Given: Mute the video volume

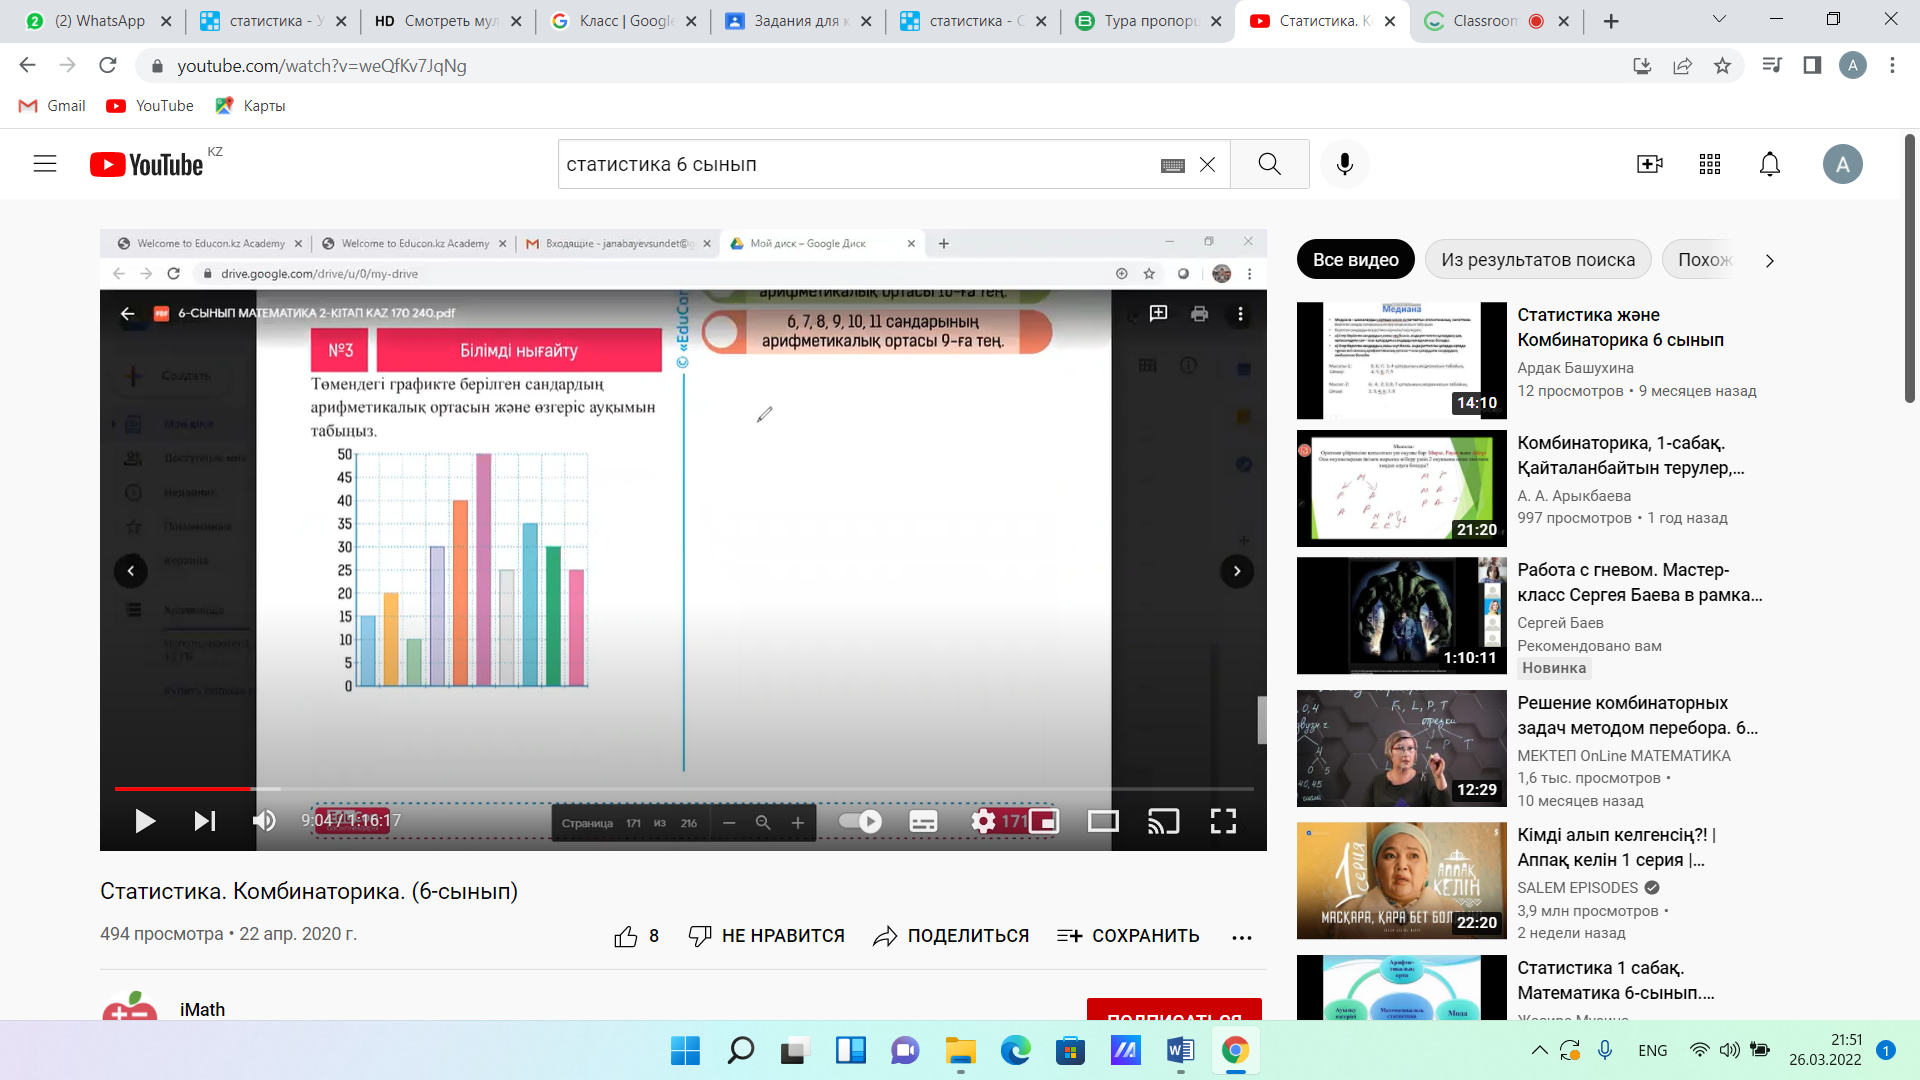Looking at the screenshot, I should click(264, 822).
